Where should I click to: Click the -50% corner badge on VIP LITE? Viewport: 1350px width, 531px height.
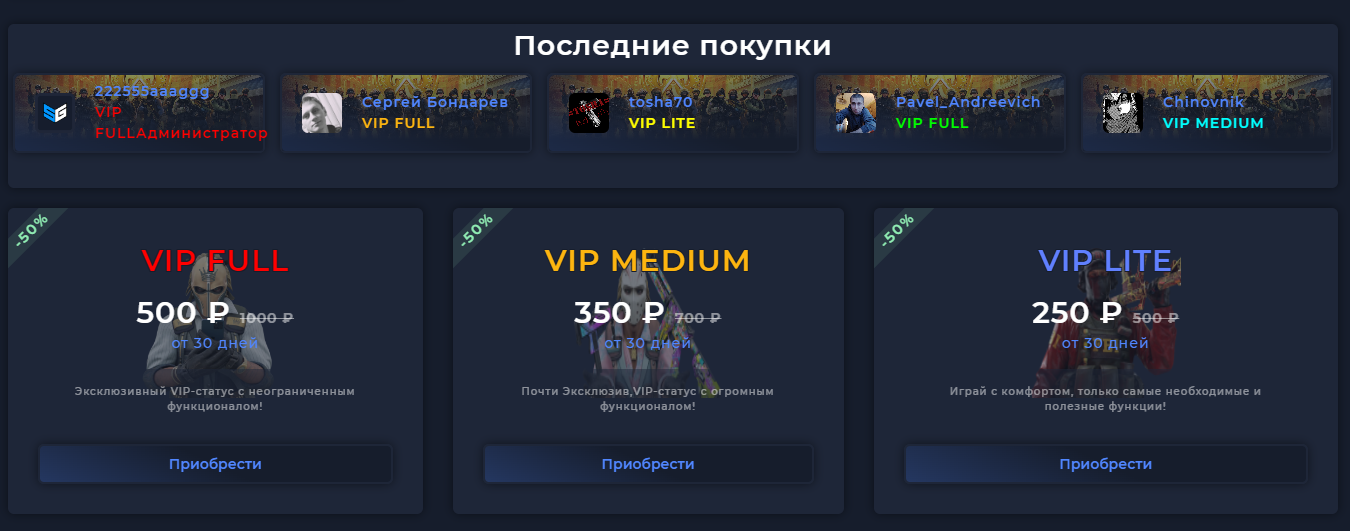coord(898,231)
